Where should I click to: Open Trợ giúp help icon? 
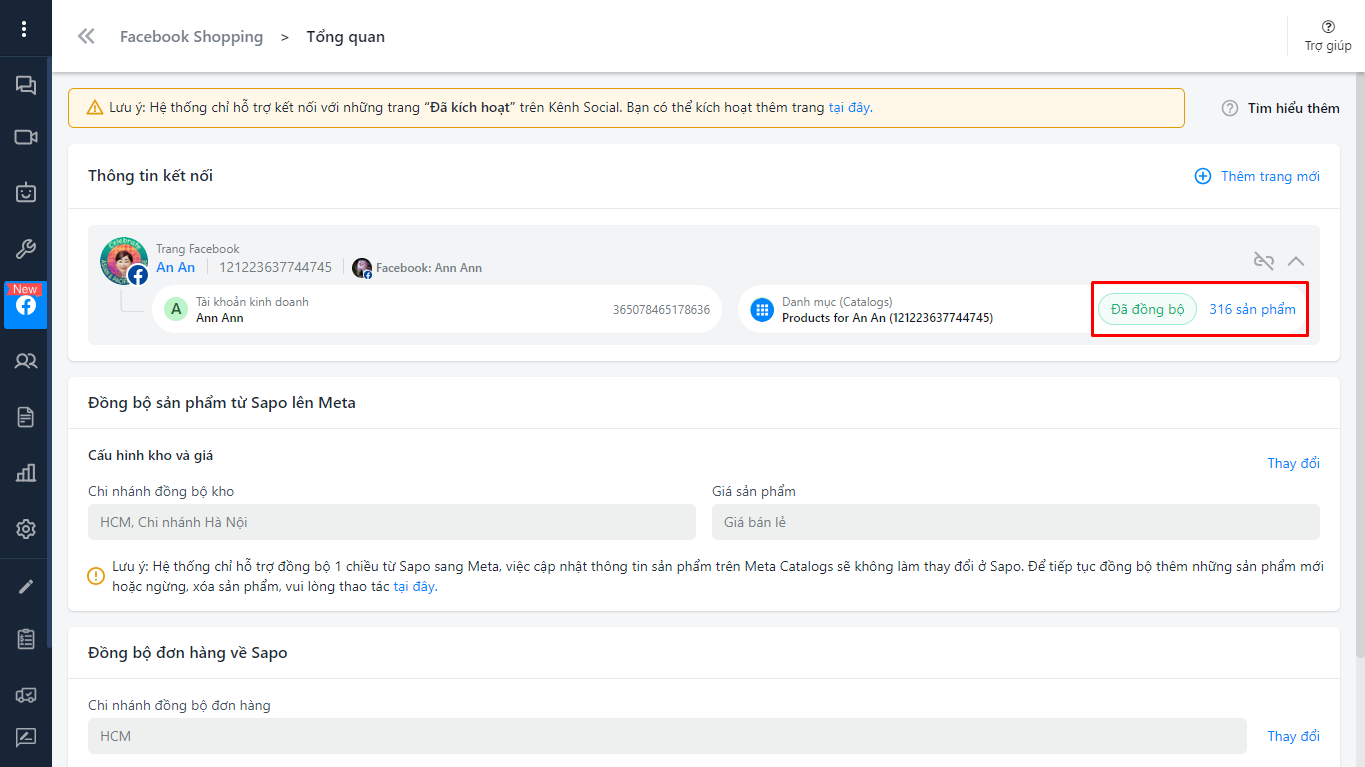pos(1328,27)
